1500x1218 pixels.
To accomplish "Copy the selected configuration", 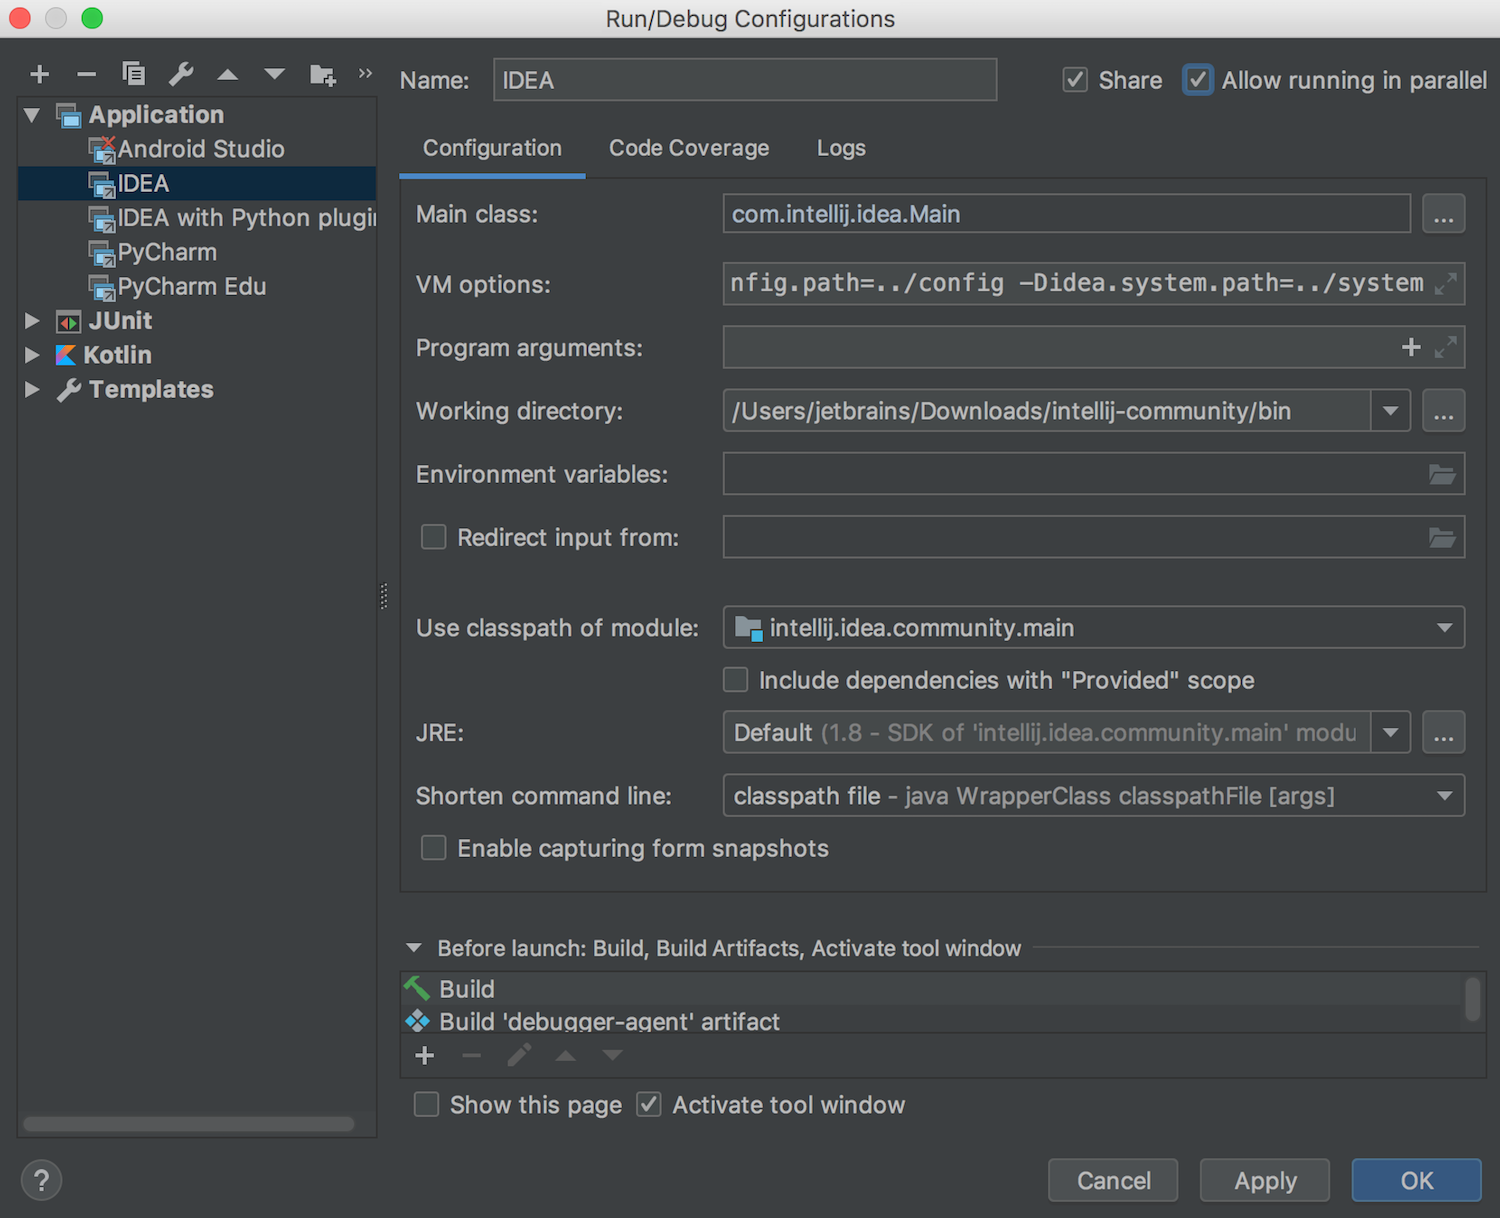I will (133, 73).
